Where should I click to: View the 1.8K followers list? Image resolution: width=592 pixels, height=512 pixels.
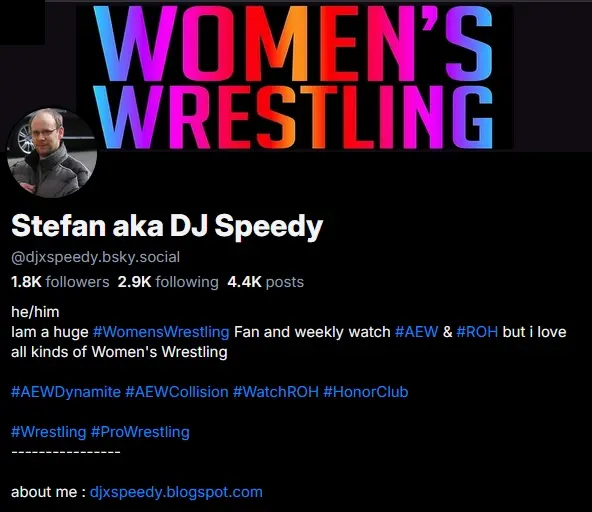60,282
